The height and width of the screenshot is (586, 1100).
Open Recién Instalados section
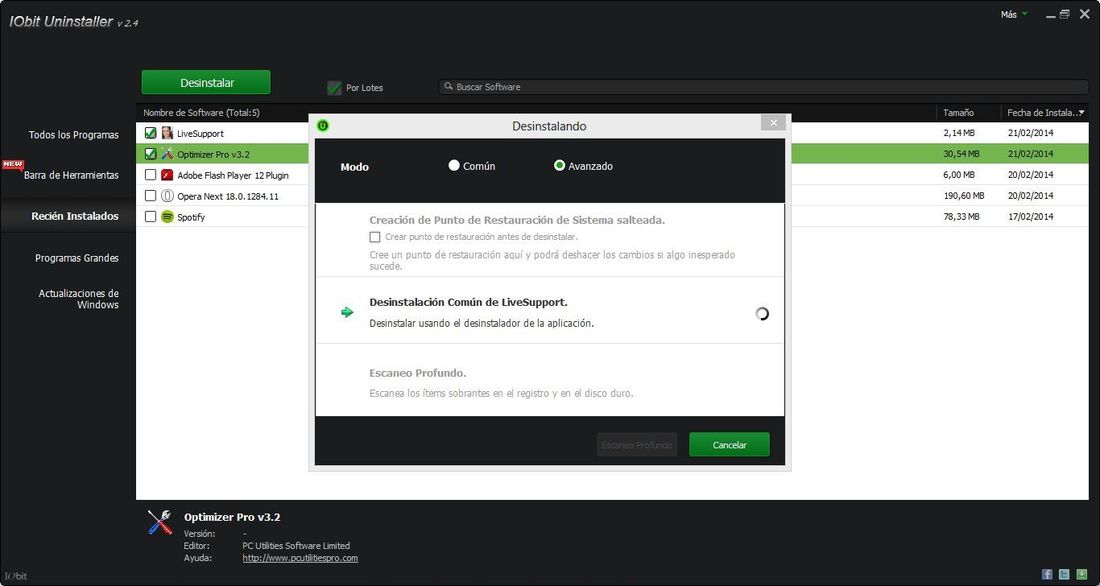[x=75, y=216]
